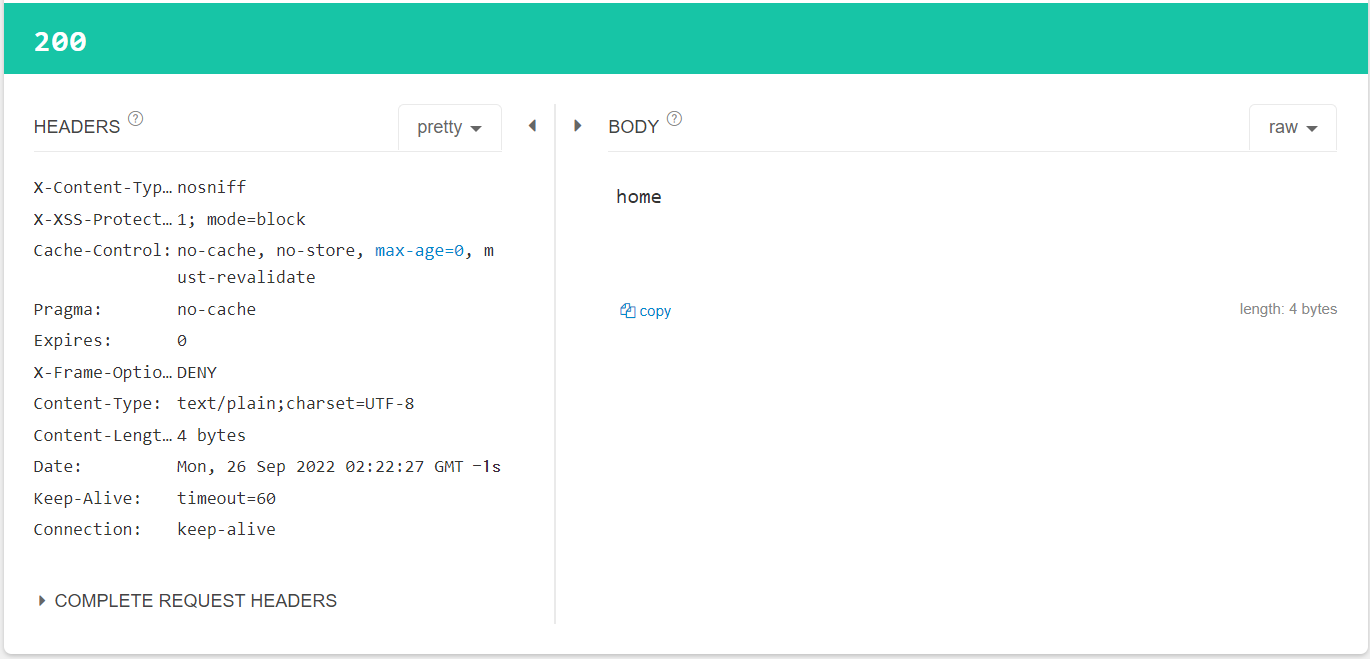
Task: Click the left-pointing arrow on the panel divider
Action: [x=532, y=126]
